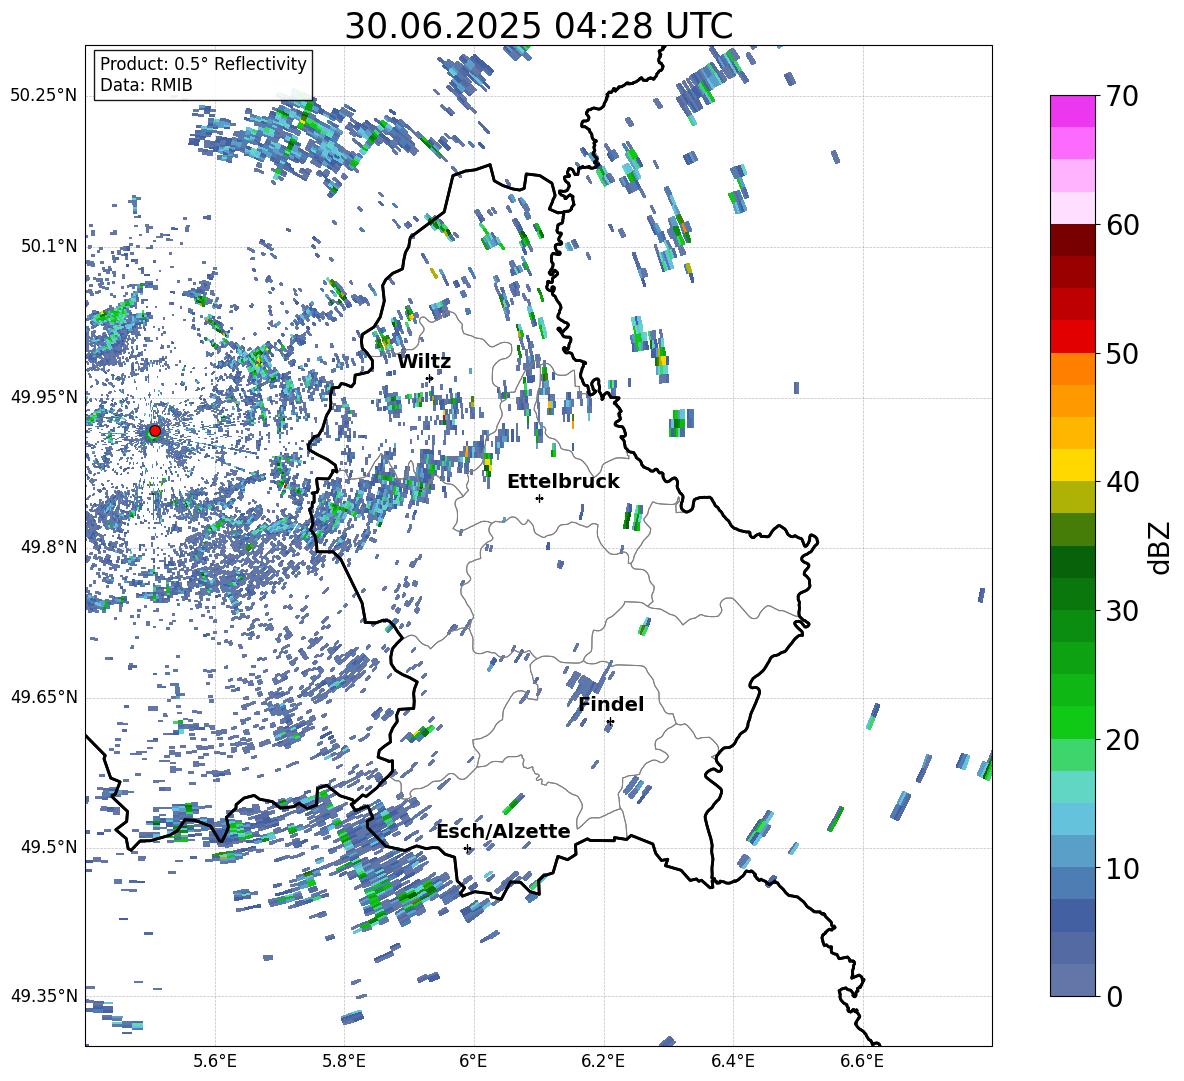Click the colorbar tick label 10
This screenshot has width=1184, height=1081.
pyautogui.click(x=1122, y=869)
